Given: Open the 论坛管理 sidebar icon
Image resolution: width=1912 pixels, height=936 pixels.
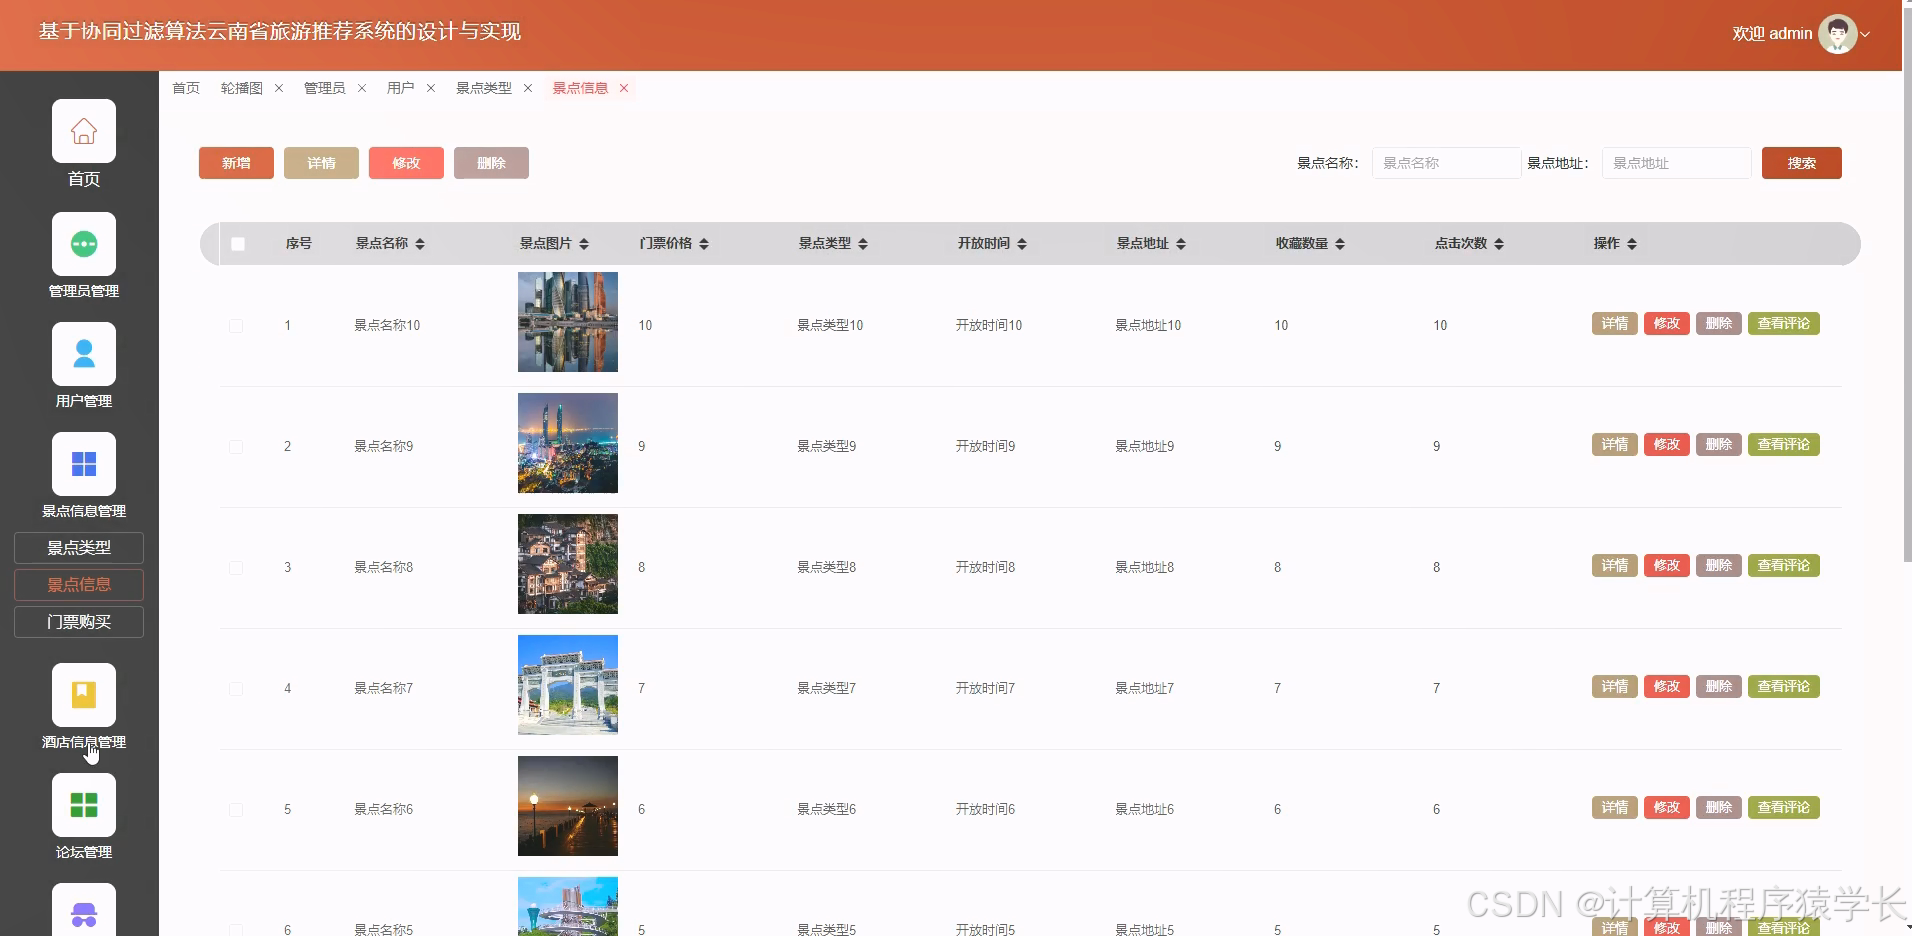Looking at the screenshot, I should coord(84,805).
